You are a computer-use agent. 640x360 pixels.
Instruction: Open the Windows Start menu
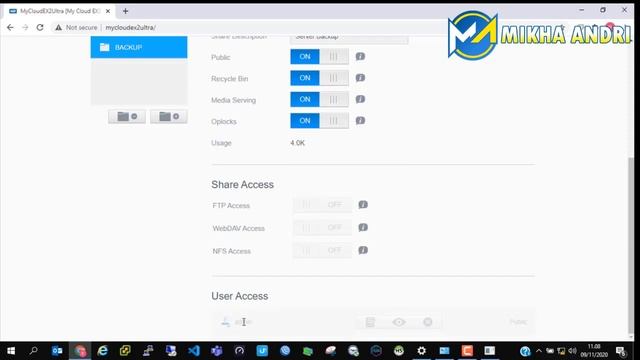click(11, 351)
